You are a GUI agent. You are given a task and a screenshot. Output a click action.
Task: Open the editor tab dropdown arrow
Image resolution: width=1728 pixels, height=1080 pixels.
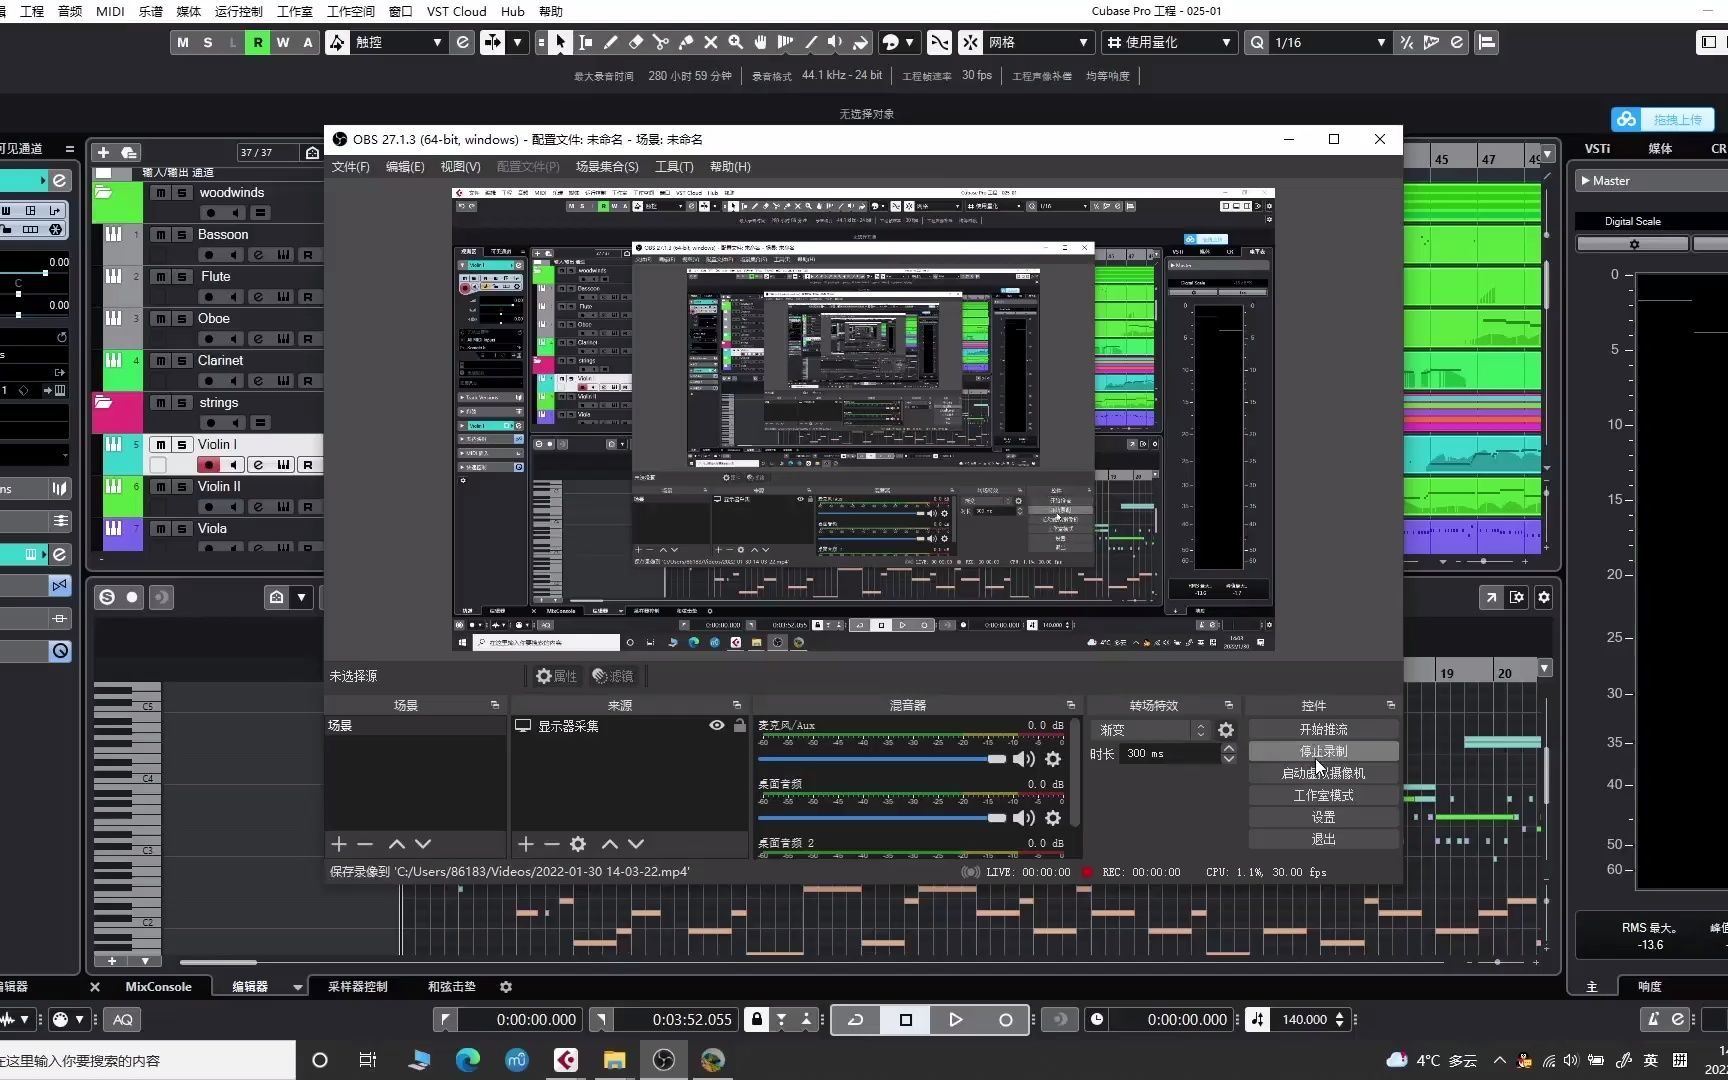click(297, 987)
